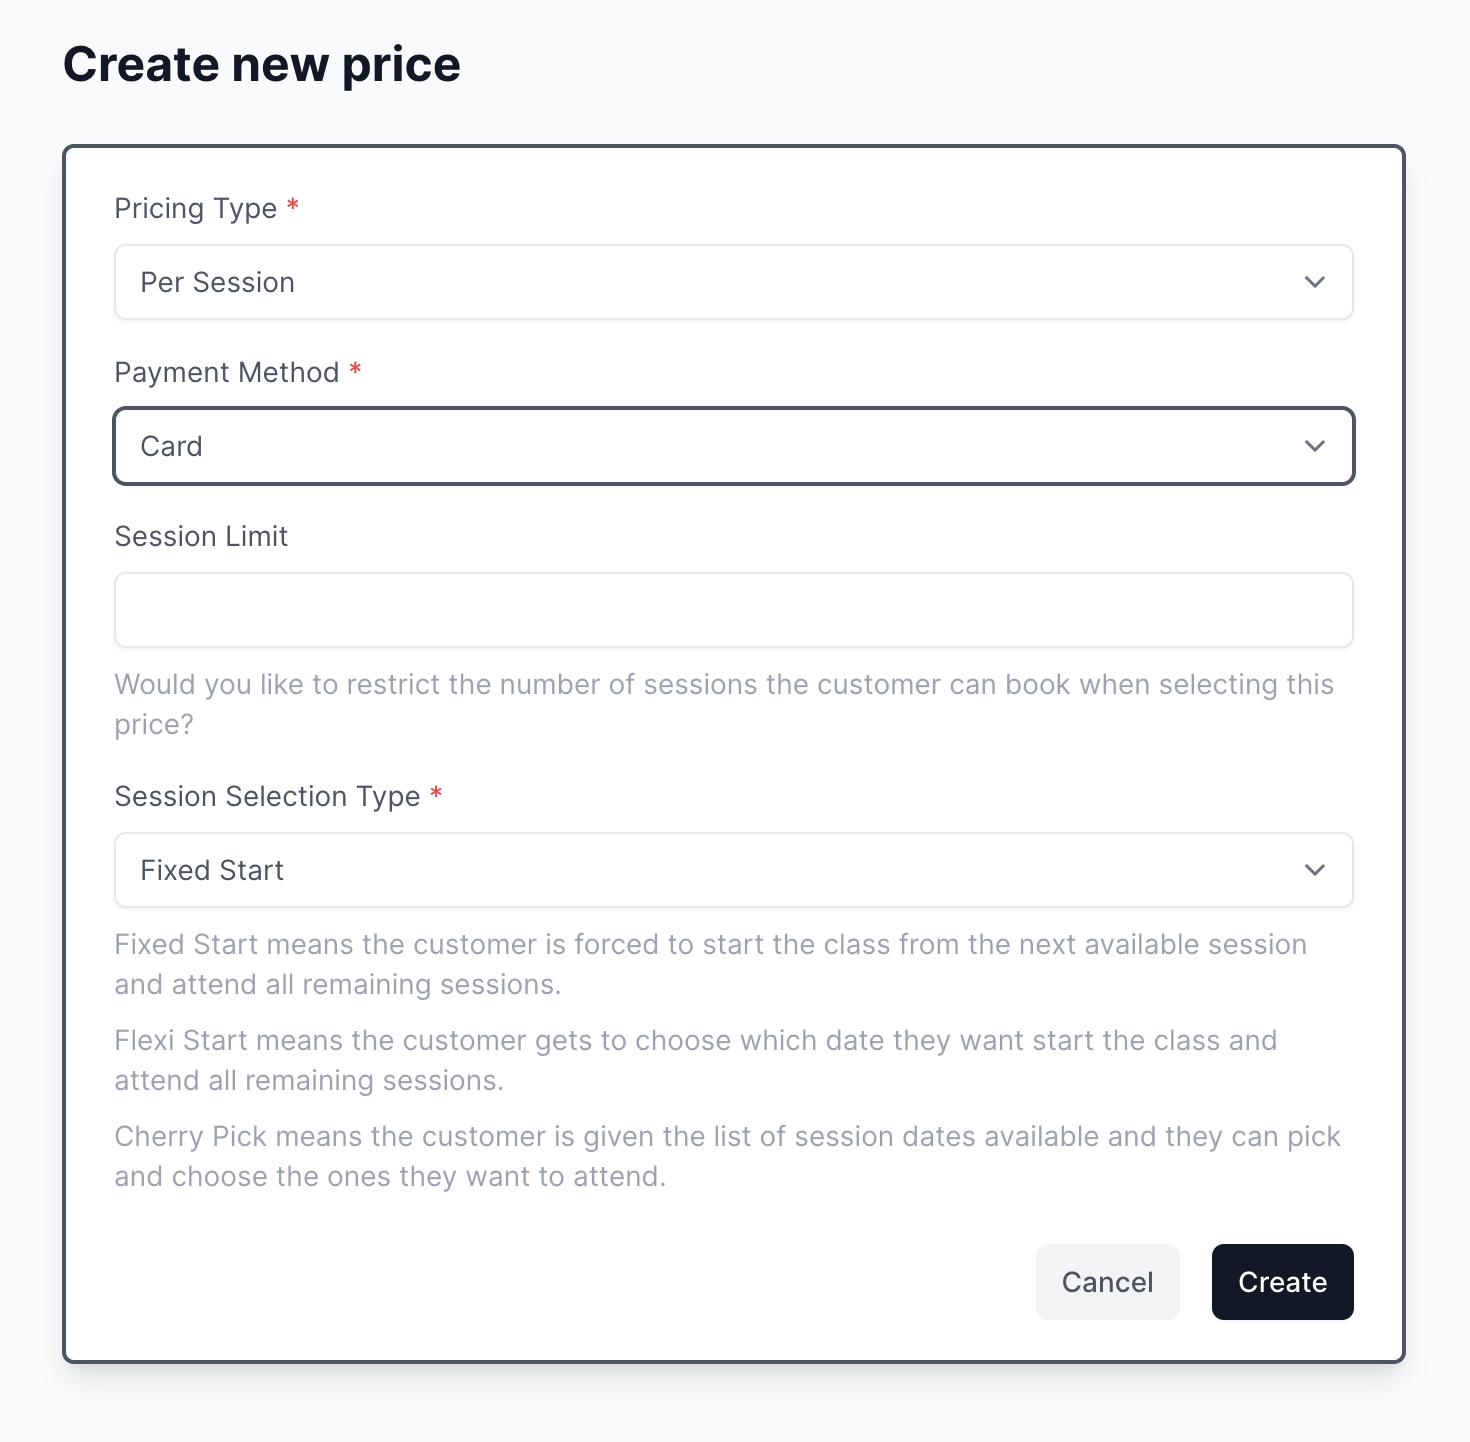Click the Flexi Start description text
This screenshot has width=1470, height=1442.
[x=696, y=1060]
